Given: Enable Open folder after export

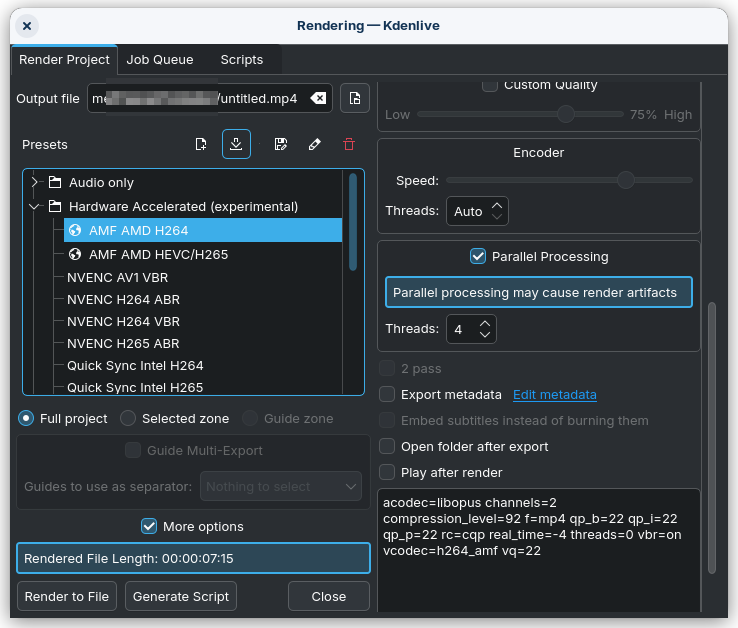Looking at the screenshot, I should tap(387, 446).
